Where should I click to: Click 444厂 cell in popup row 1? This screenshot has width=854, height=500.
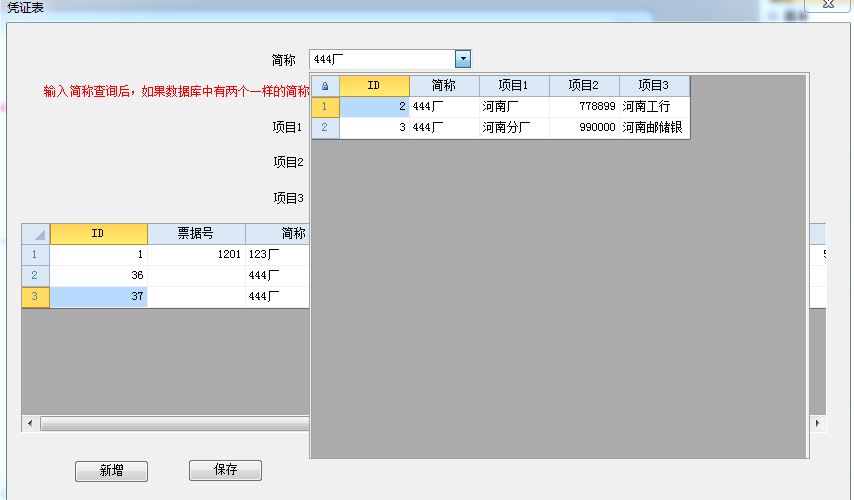(x=444, y=107)
